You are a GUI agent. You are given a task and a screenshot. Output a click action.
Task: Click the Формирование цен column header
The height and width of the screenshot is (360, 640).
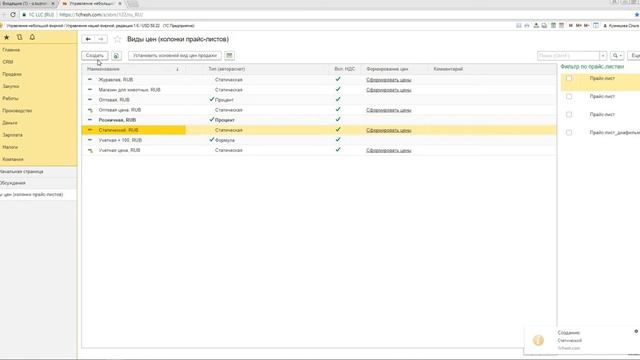(x=387, y=69)
